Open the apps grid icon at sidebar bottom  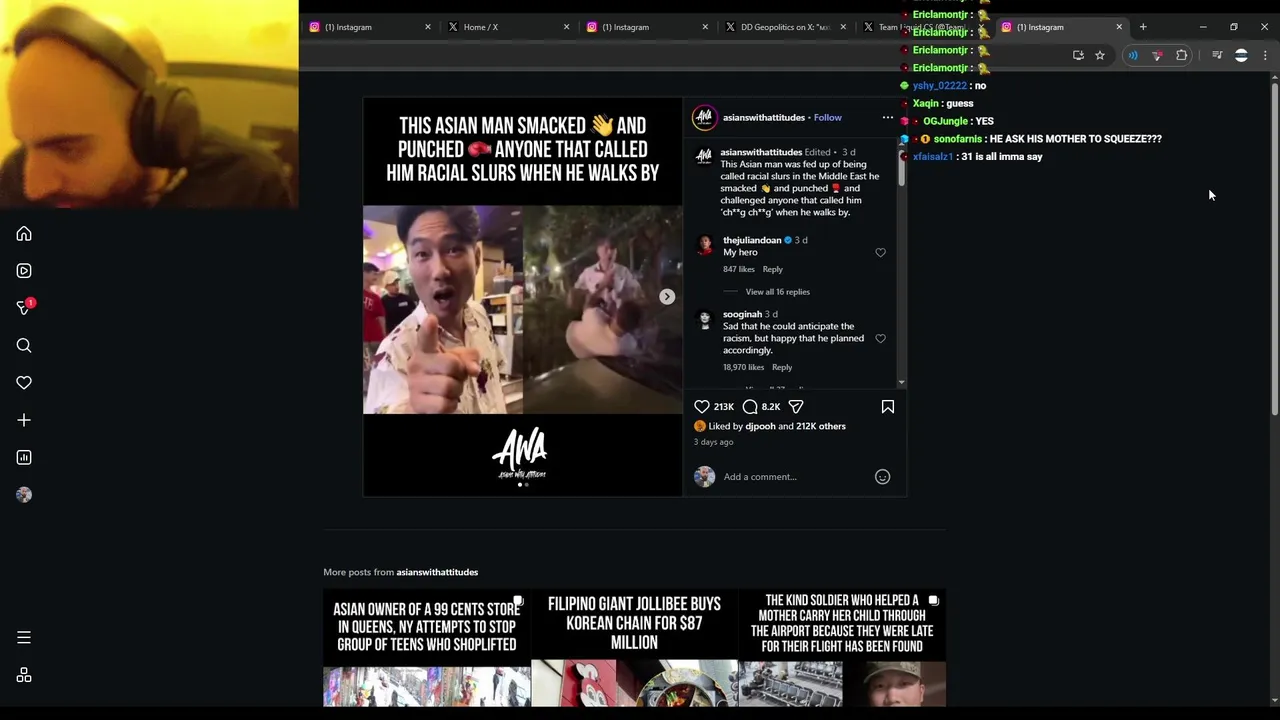[24, 675]
